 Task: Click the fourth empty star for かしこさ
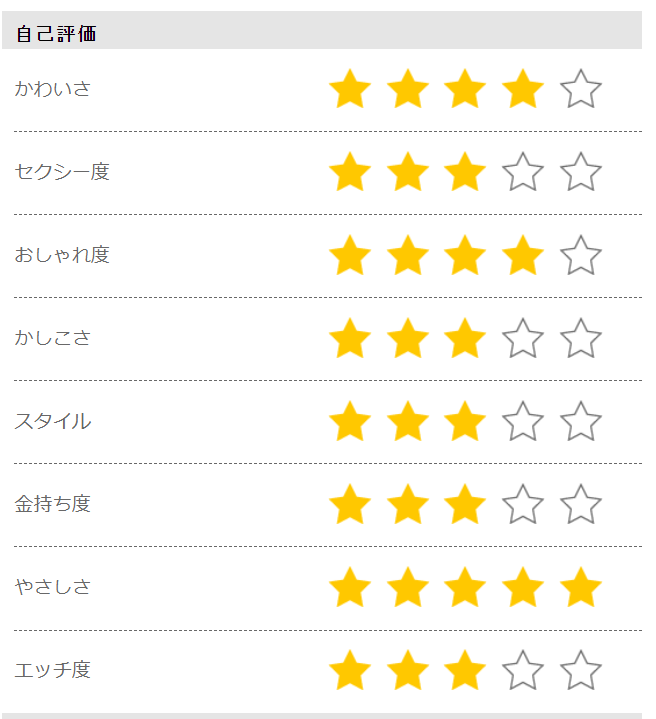click(523, 339)
